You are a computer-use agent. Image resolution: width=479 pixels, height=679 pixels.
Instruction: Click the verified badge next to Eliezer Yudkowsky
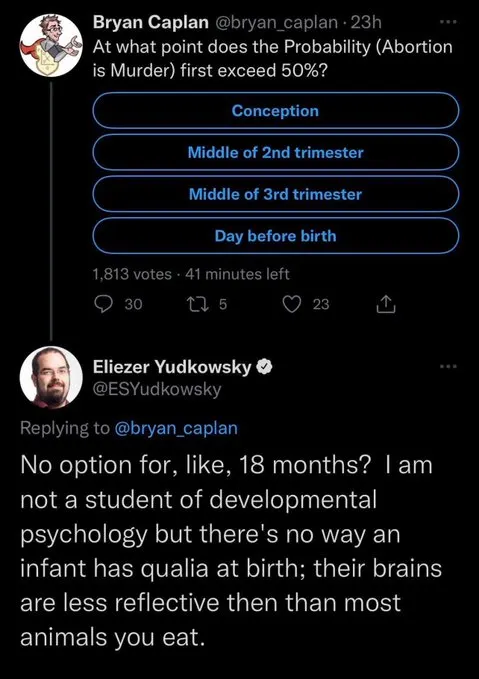pyautogui.click(x=264, y=367)
